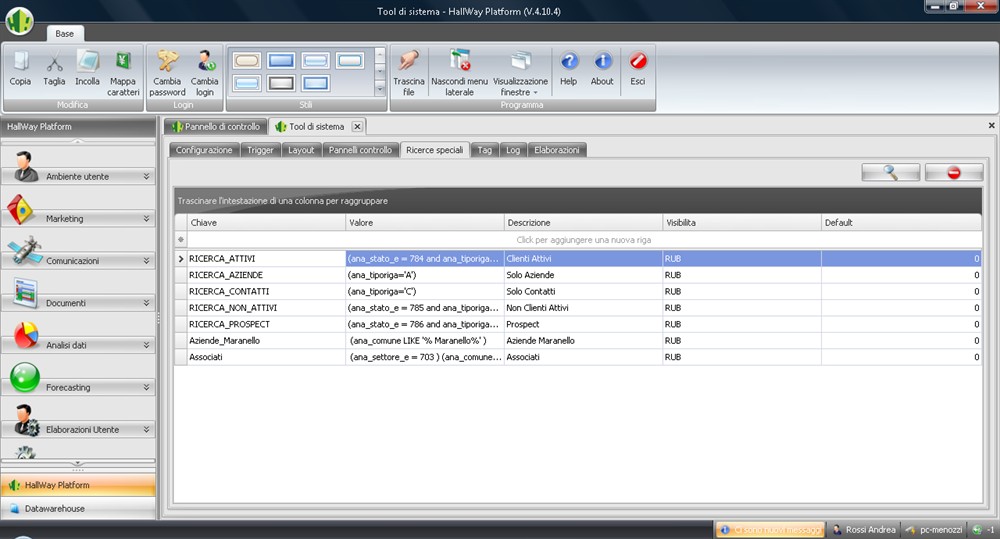Sort by the Default column header
Screen dimensions: 1000x539
click(901, 223)
